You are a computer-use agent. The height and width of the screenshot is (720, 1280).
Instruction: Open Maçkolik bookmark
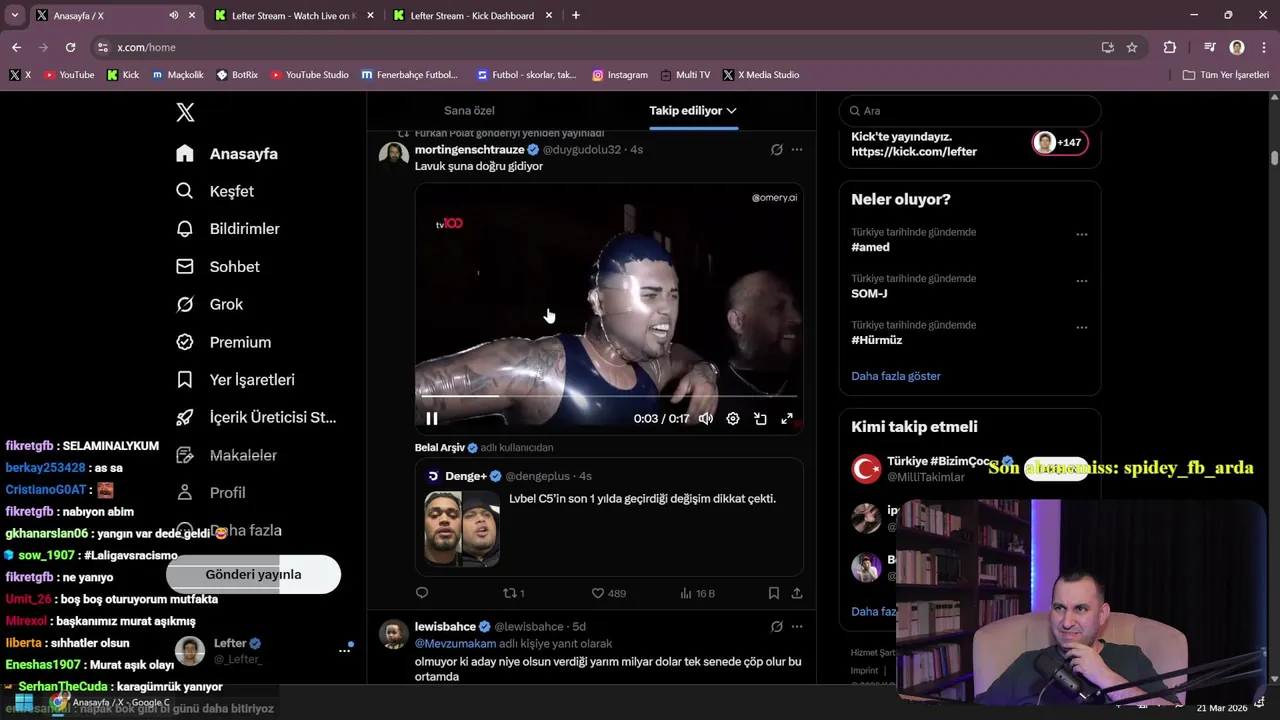[177, 75]
